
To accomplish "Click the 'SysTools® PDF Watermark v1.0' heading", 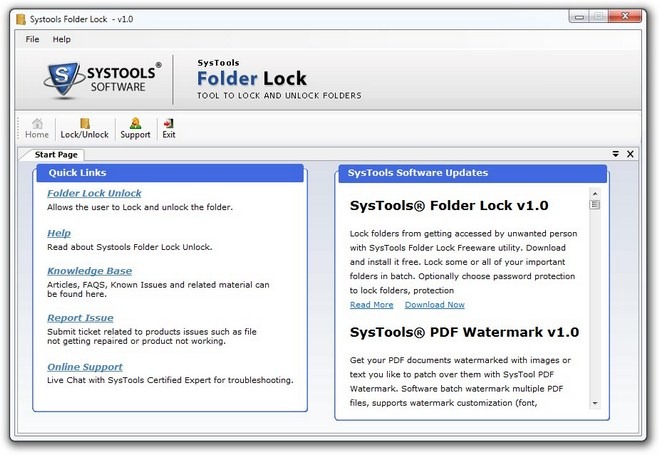I will 464,332.
